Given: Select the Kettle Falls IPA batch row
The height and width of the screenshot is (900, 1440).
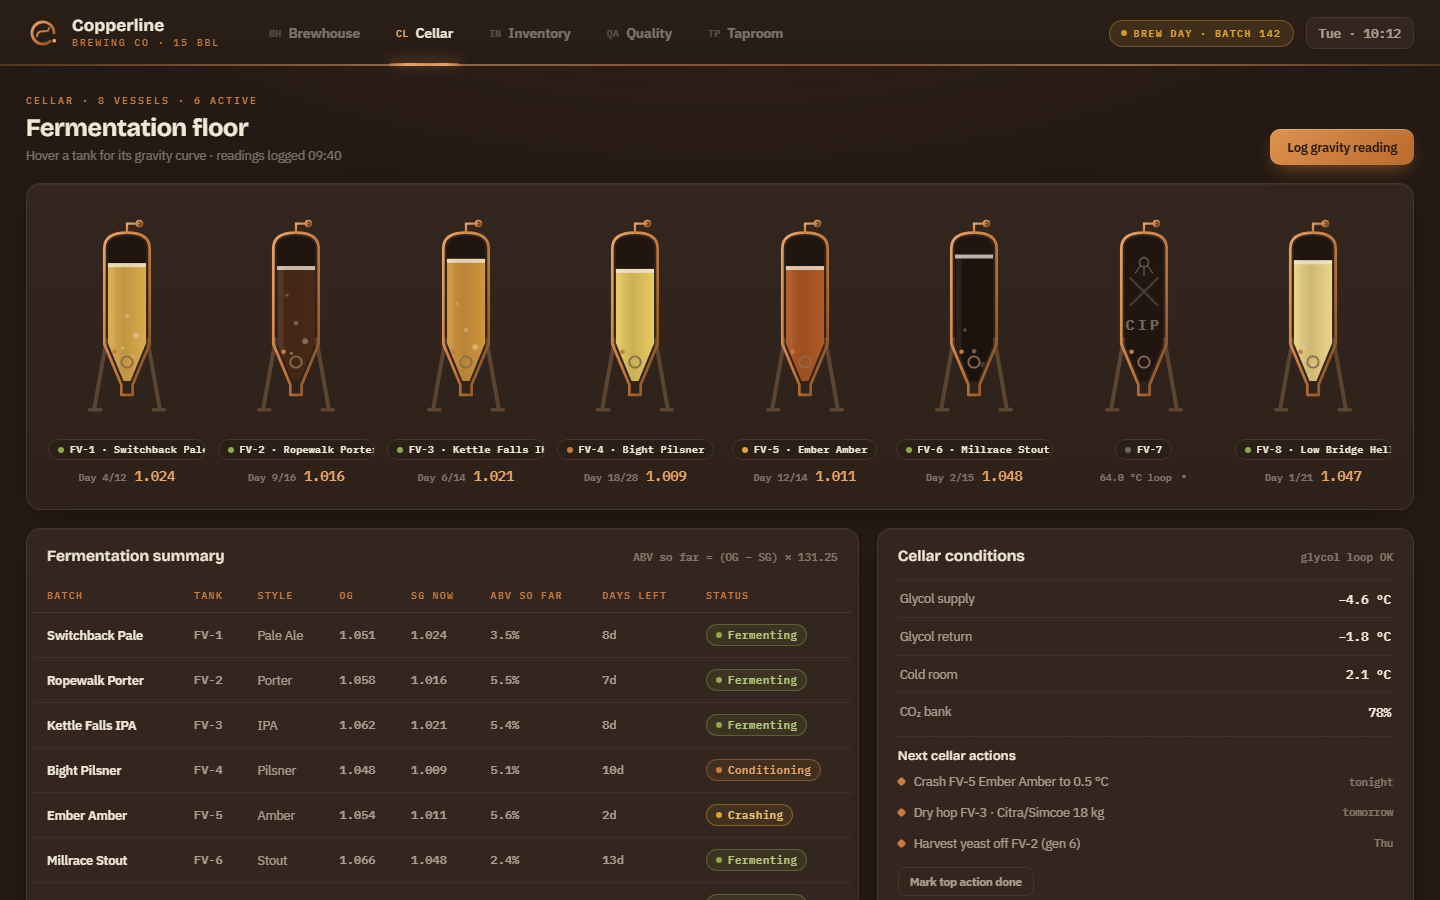Looking at the screenshot, I should (x=440, y=725).
